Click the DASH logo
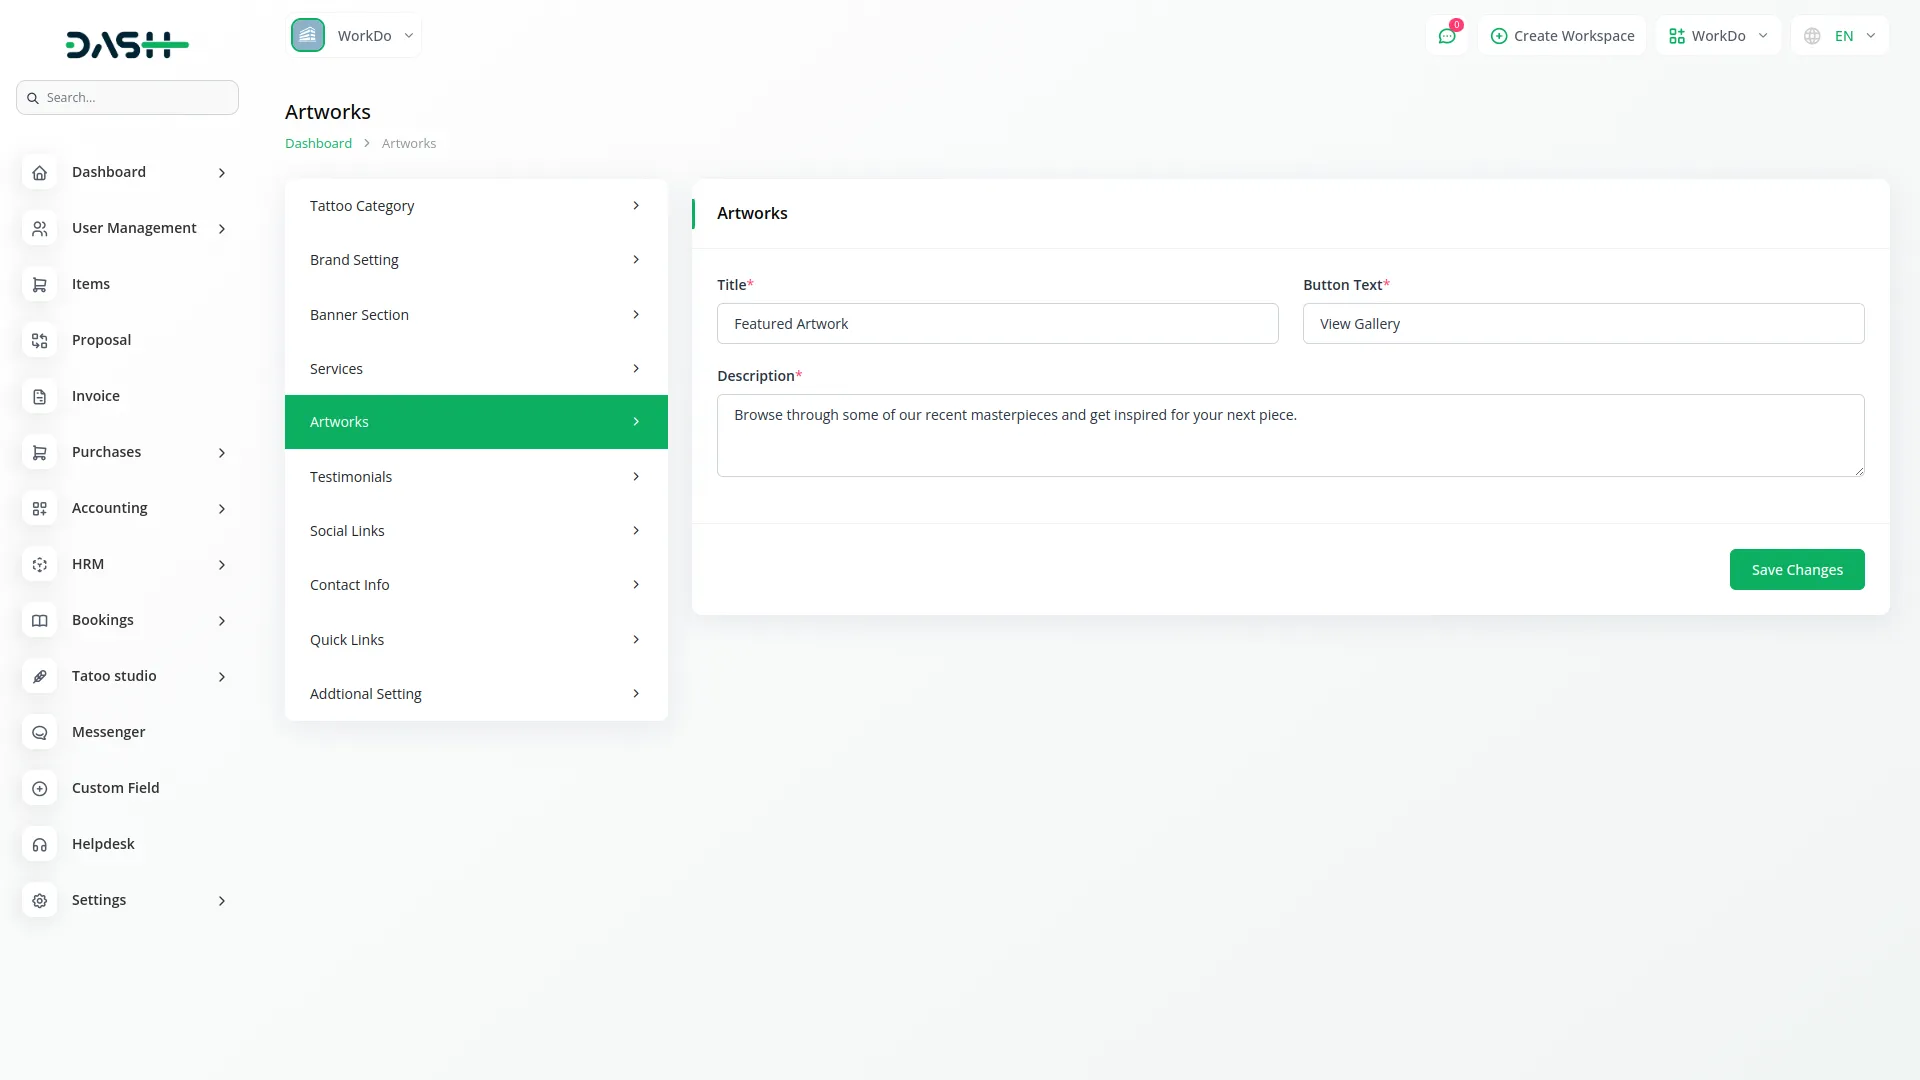 click(x=127, y=44)
